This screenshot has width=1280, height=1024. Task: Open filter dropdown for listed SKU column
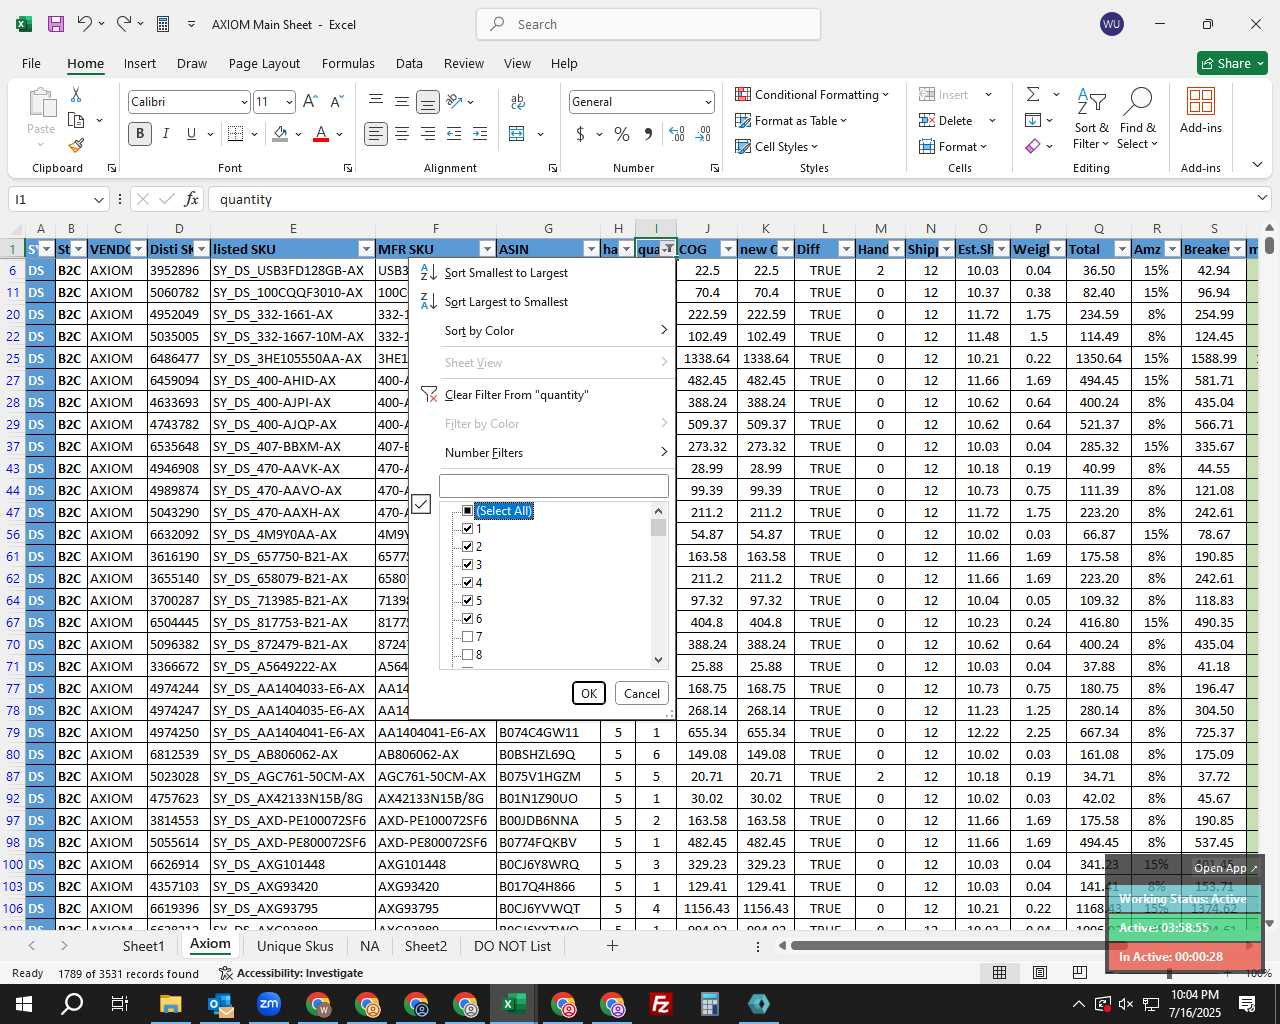coord(366,249)
